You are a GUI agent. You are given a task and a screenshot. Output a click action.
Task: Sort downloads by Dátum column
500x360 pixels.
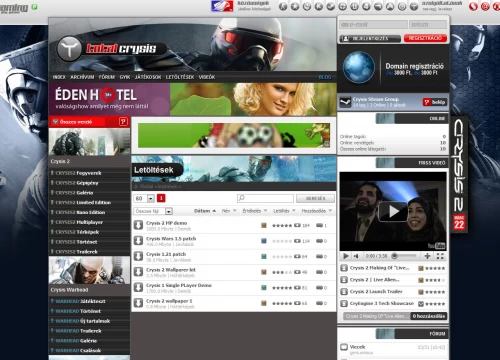tap(205, 211)
